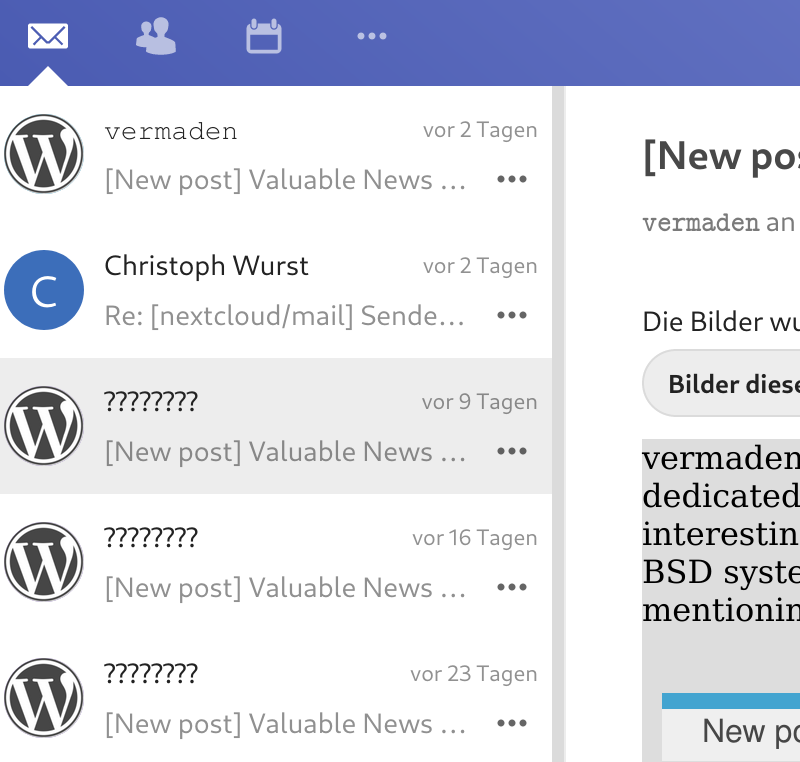Click Christoph Wurst's blue initial avatar
This screenshot has width=800, height=762.
pos(44,289)
